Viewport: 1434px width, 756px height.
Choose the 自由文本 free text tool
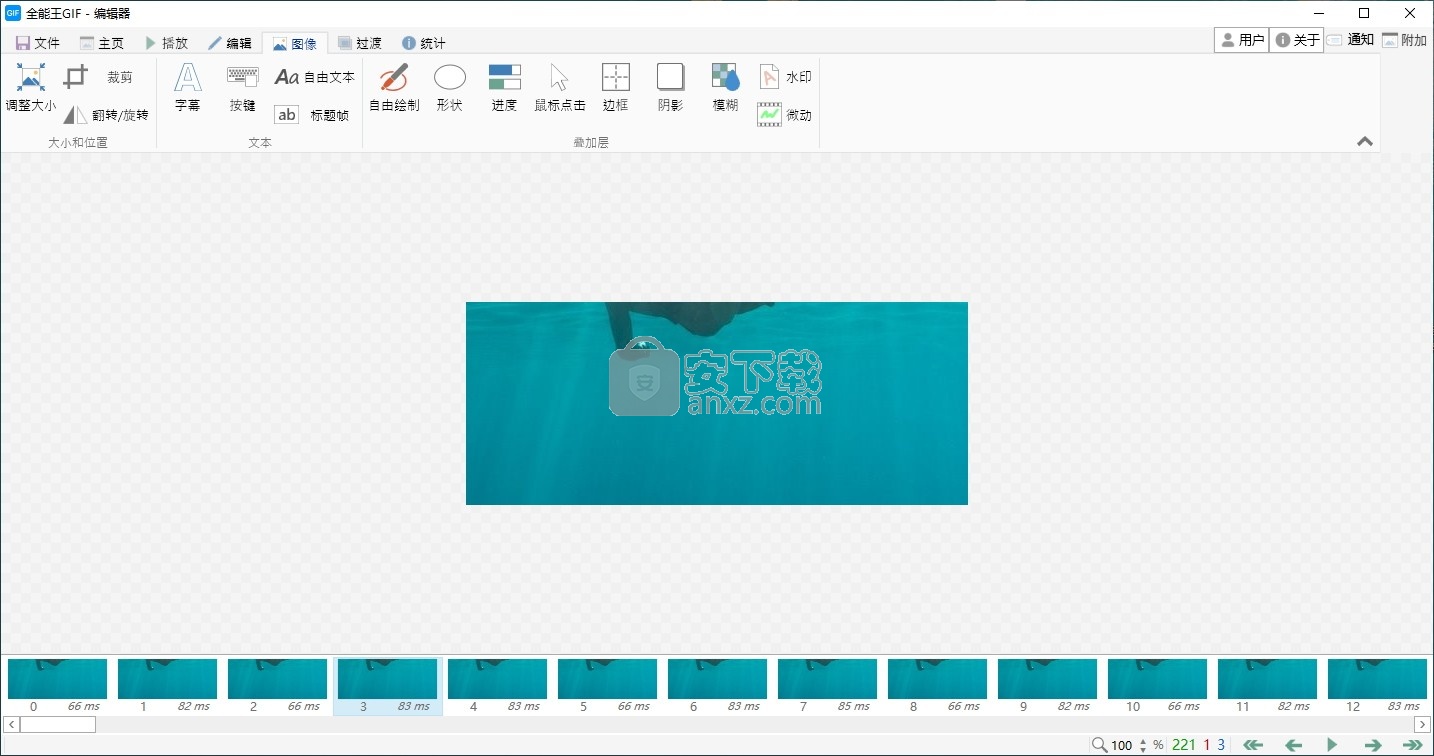(314, 77)
